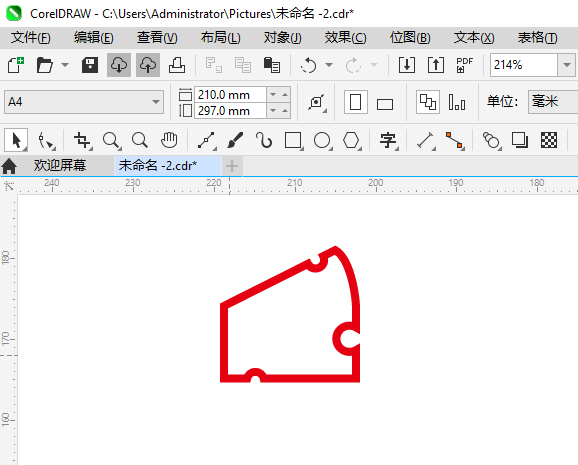Screen dimensions: 578x465
Task: Undo the last action
Action: (x=309, y=65)
